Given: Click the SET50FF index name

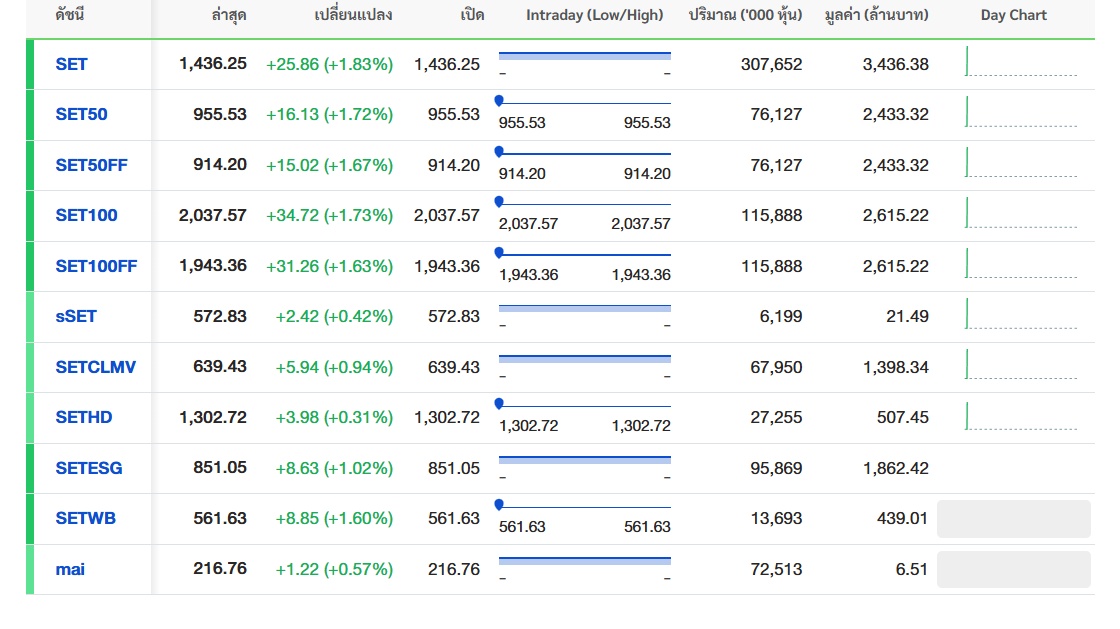Looking at the screenshot, I should [x=91, y=165].
